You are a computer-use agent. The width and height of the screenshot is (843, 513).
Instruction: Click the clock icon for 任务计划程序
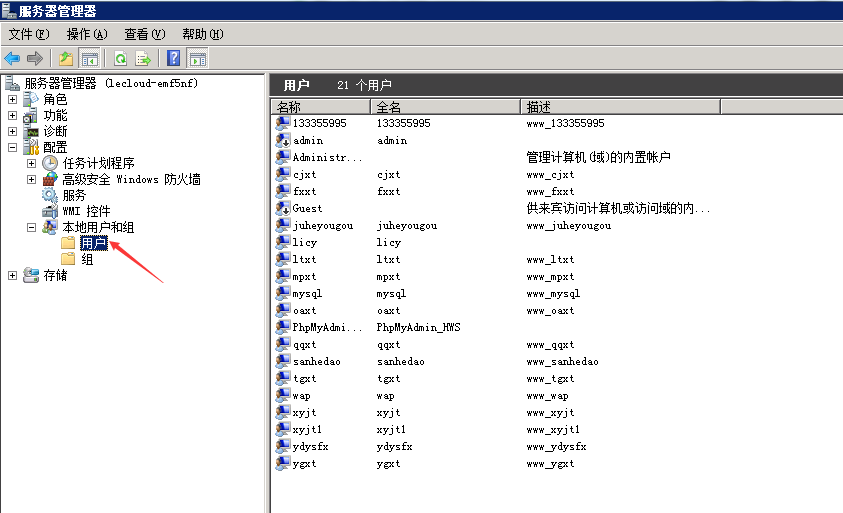[50, 163]
